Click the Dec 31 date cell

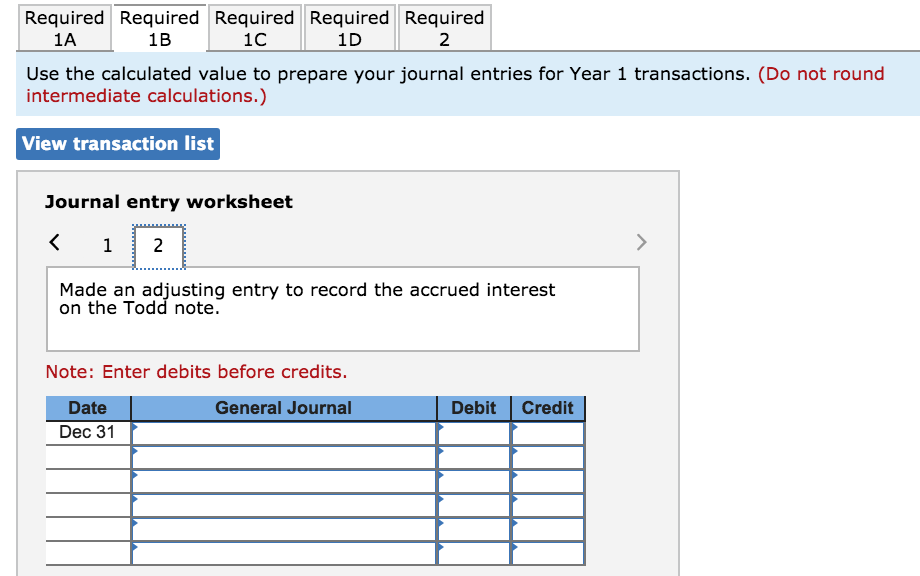click(86, 432)
